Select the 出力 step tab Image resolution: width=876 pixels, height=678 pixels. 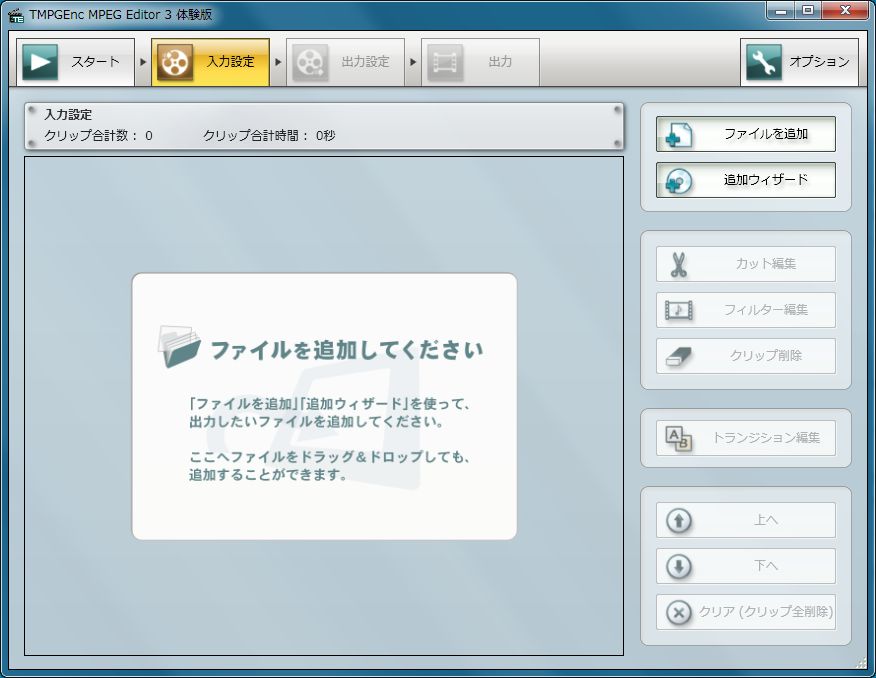[x=480, y=62]
